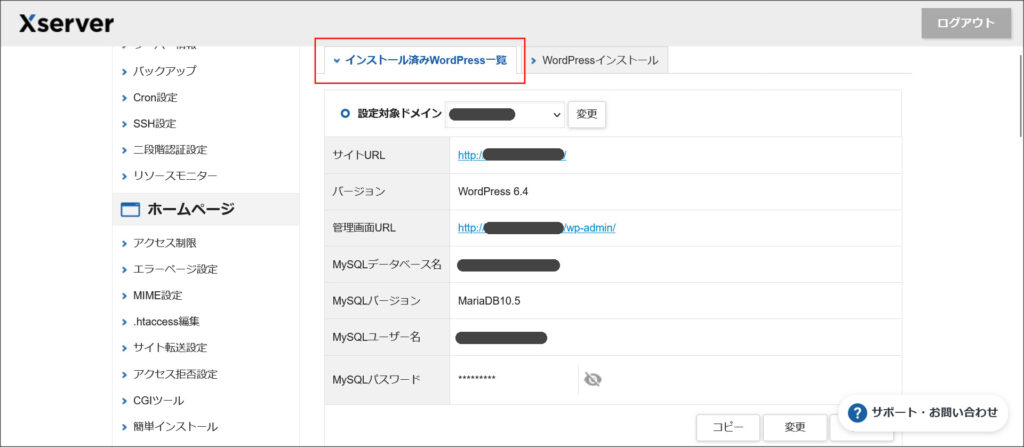Toggle MySQL password visibility eye icon

point(592,379)
